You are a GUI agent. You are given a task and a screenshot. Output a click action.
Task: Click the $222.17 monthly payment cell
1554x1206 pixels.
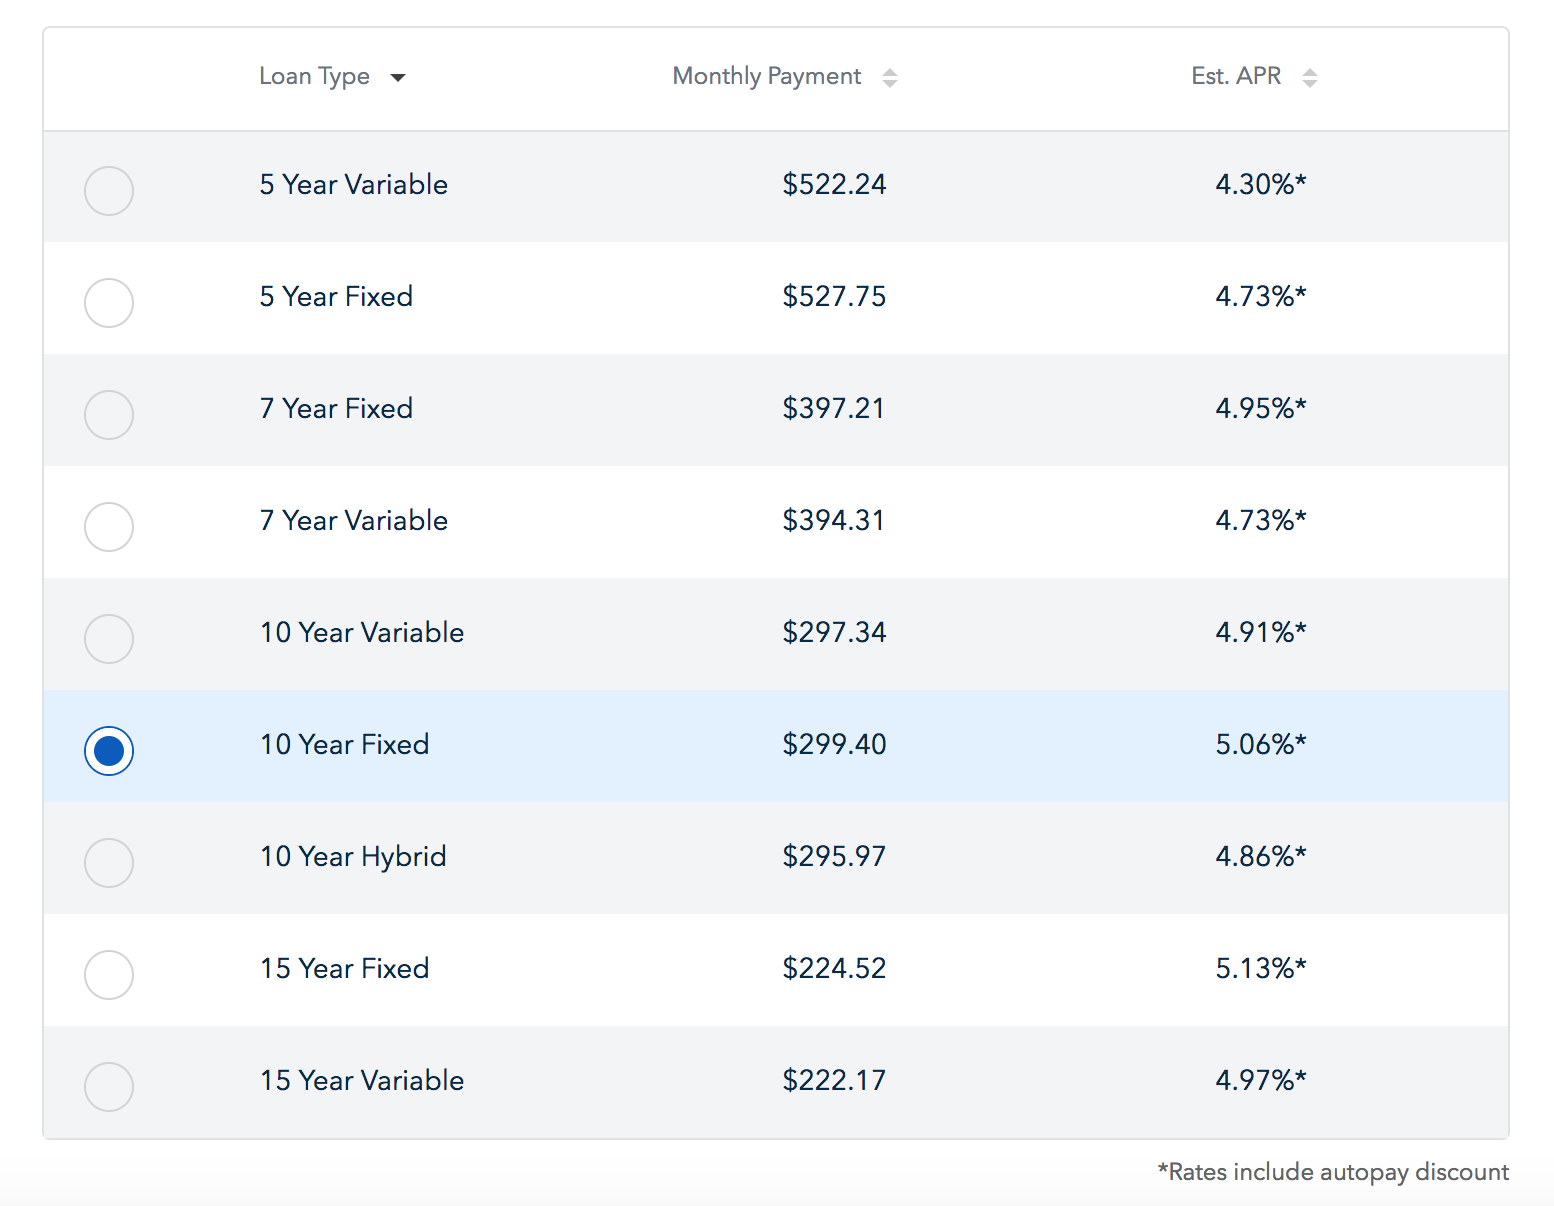pyautogui.click(x=834, y=1080)
